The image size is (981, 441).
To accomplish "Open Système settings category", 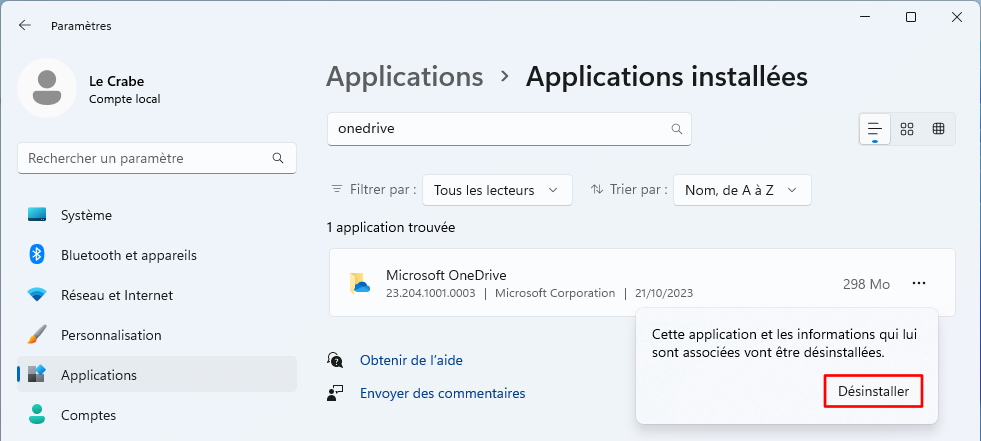I will tap(157, 215).
